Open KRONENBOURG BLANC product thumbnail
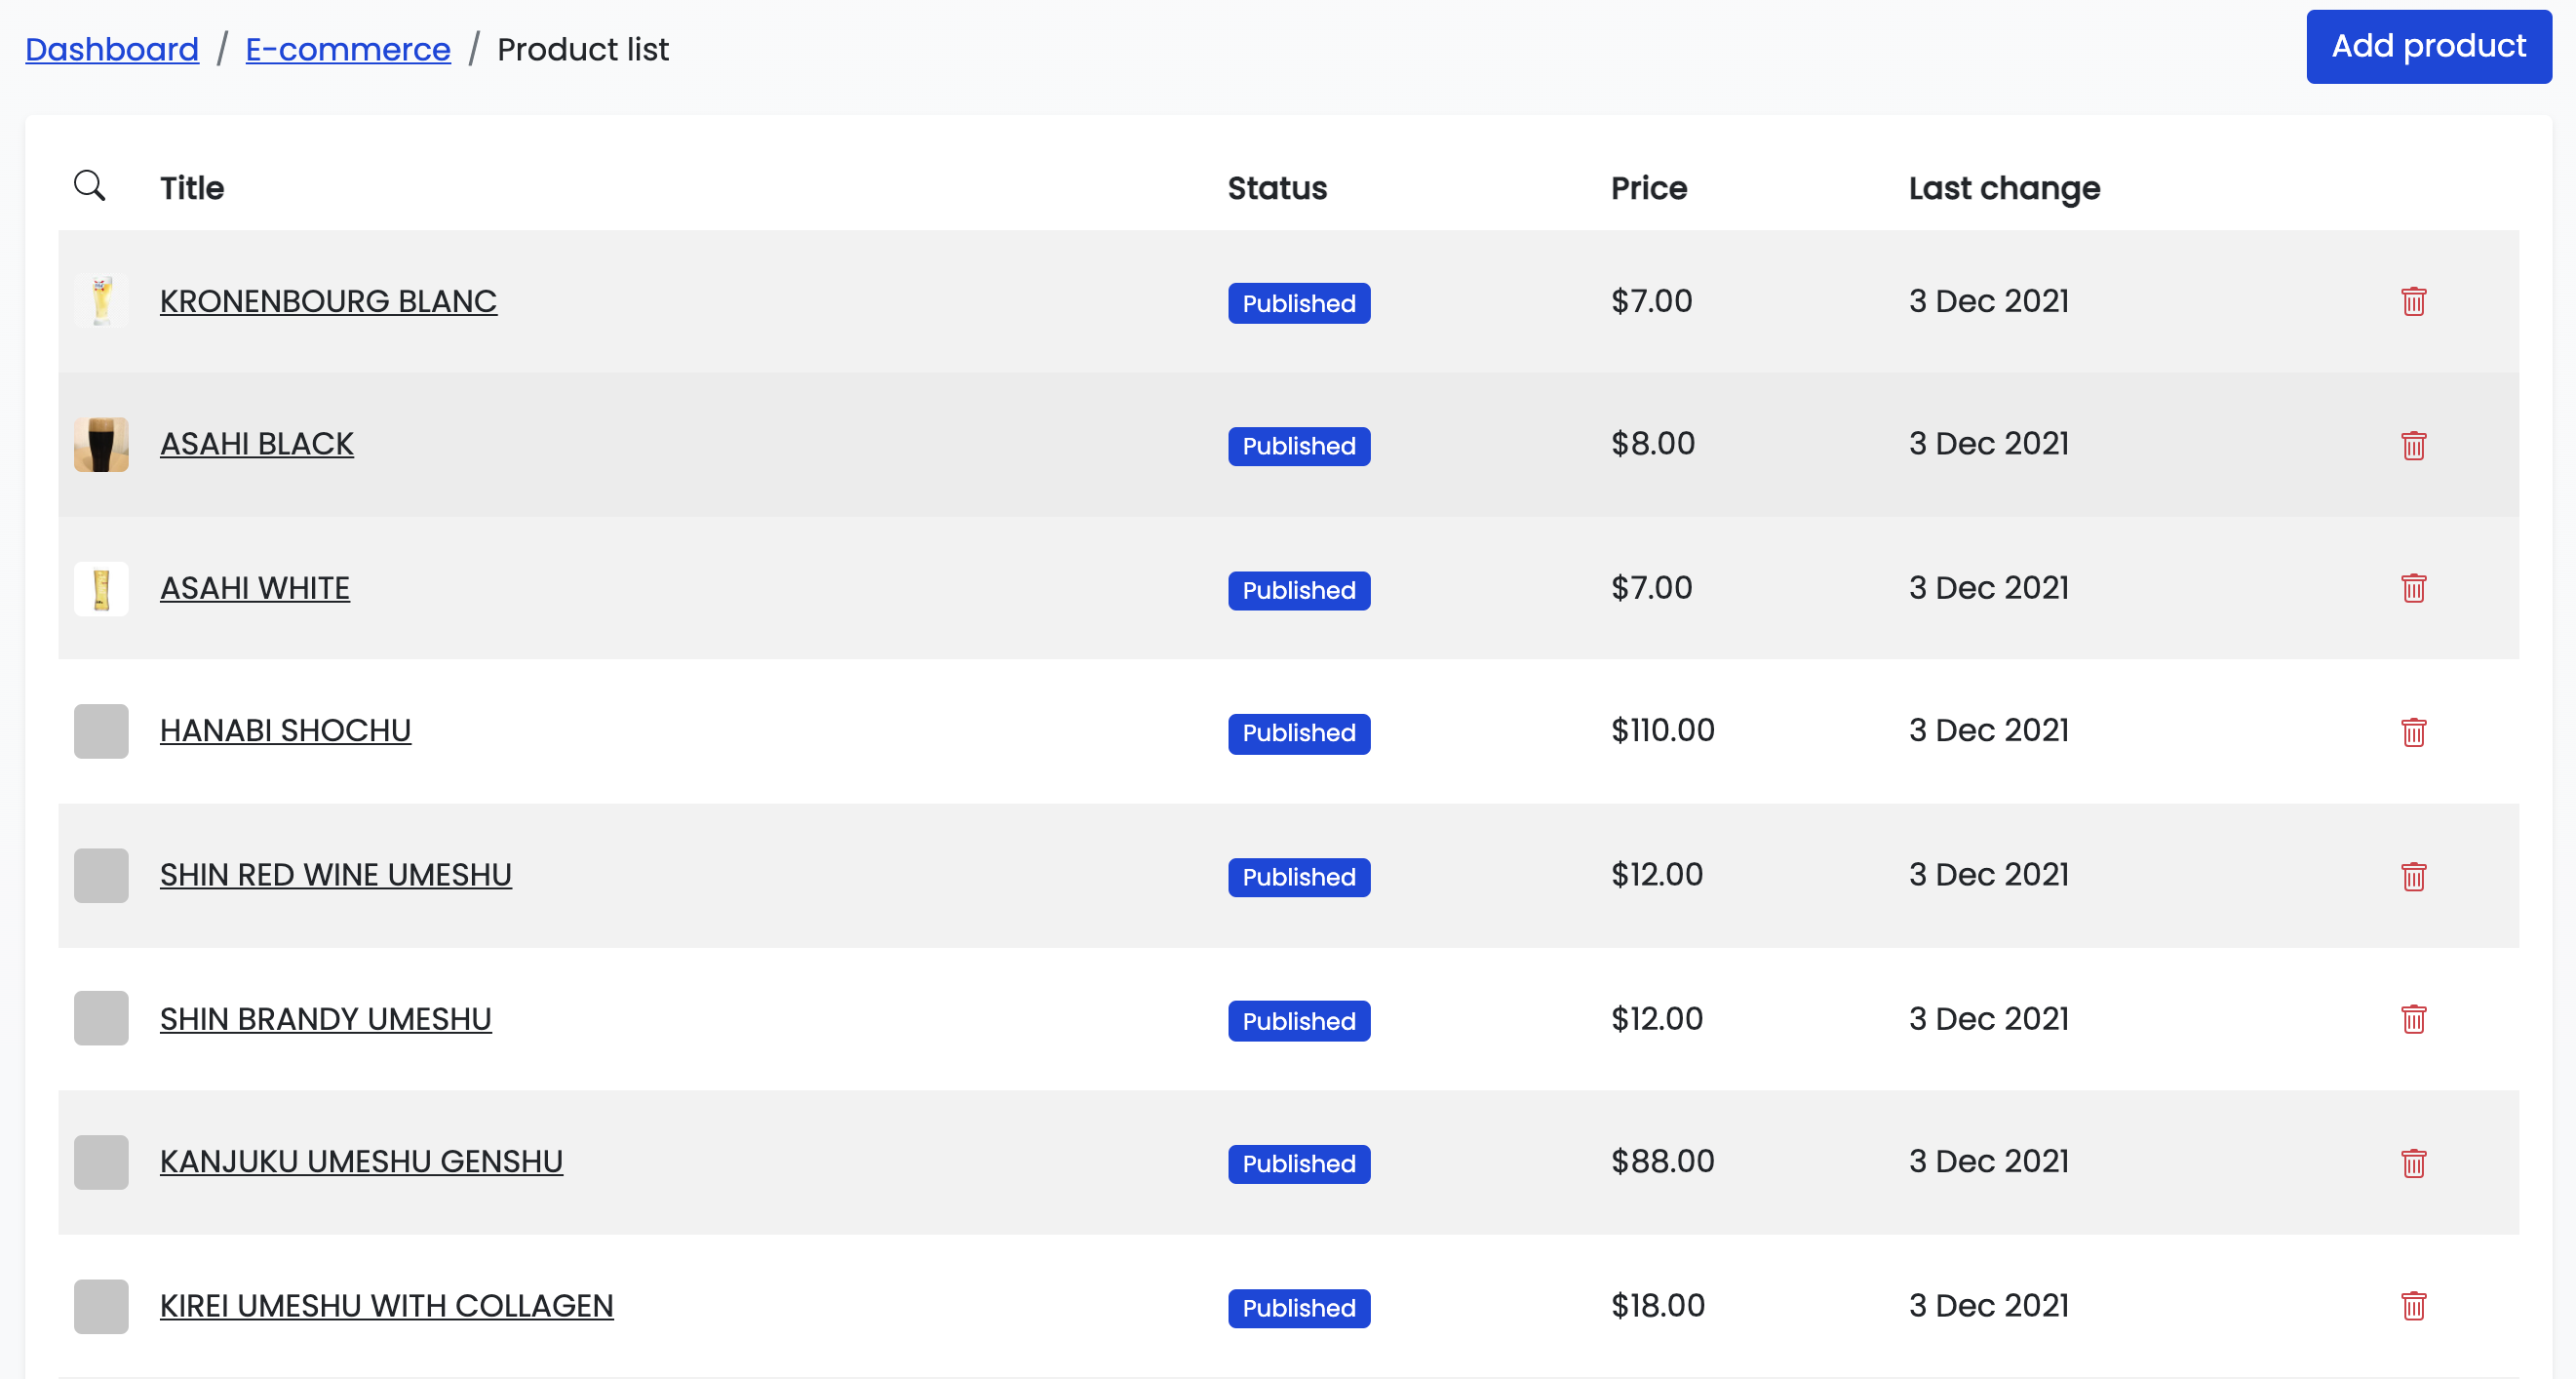Image resolution: width=2576 pixels, height=1379 pixels. tap(101, 301)
